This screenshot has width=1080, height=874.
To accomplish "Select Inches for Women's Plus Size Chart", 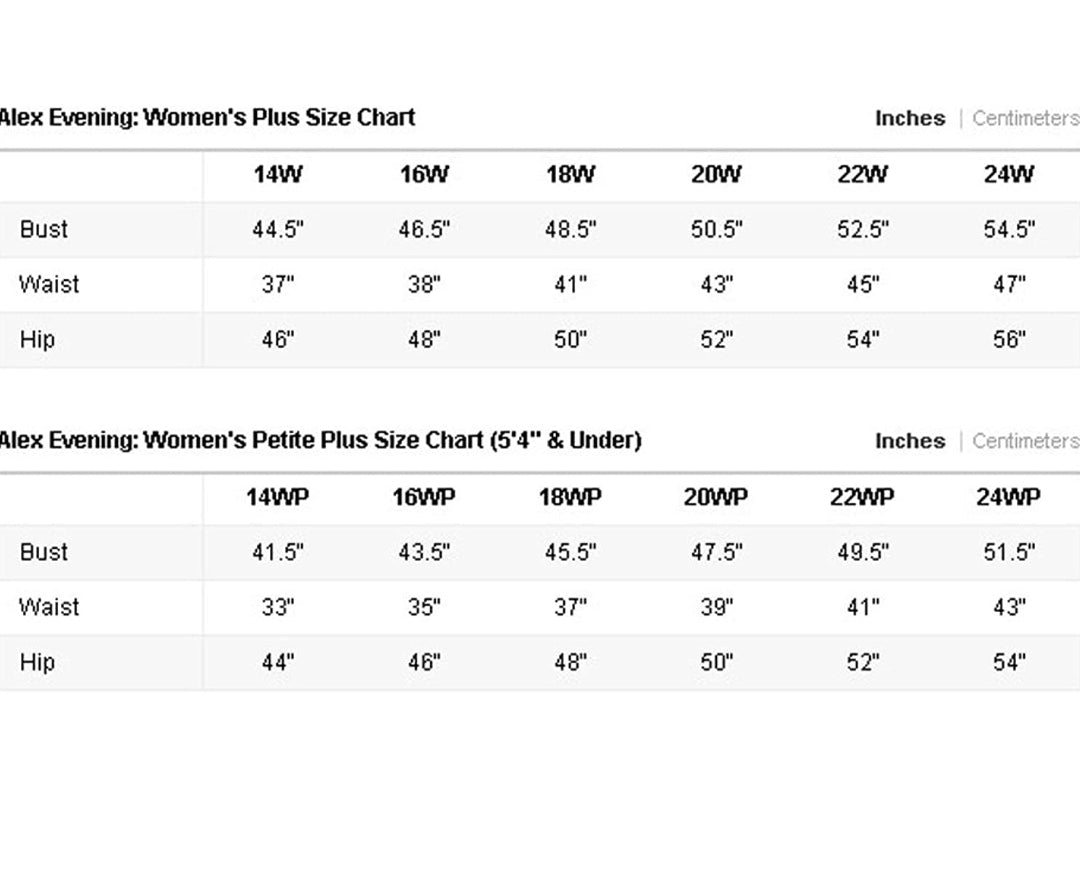I will pyautogui.click(x=910, y=118).
